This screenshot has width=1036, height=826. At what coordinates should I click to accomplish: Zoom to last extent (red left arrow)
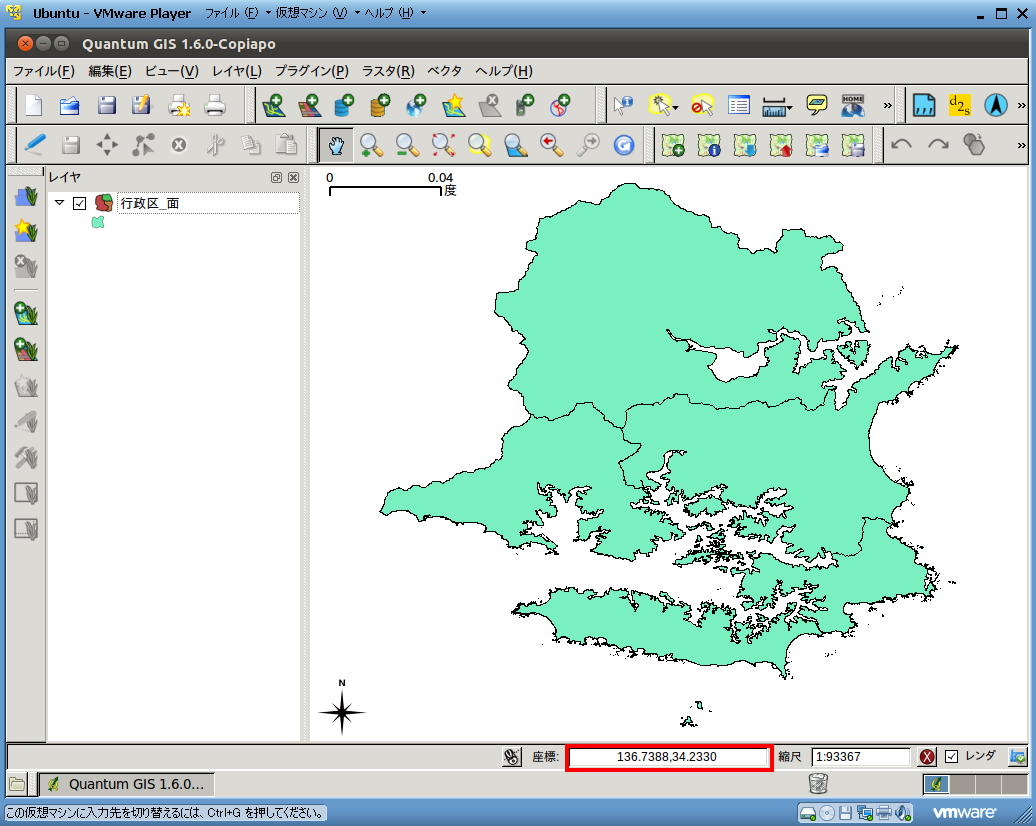(551, 145)
